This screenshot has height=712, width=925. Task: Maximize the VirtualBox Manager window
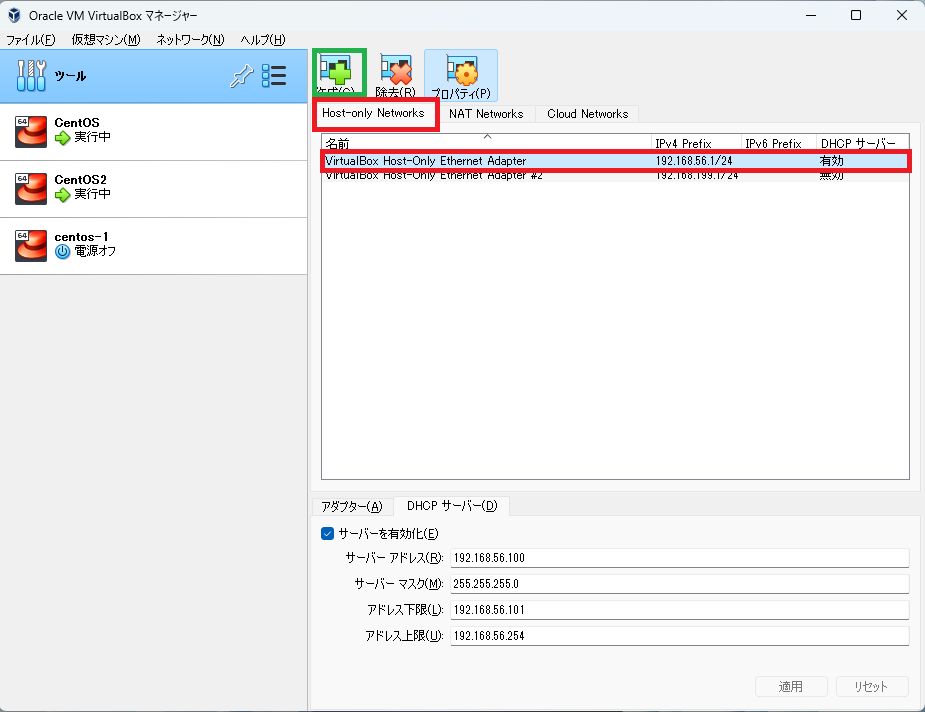856,15
